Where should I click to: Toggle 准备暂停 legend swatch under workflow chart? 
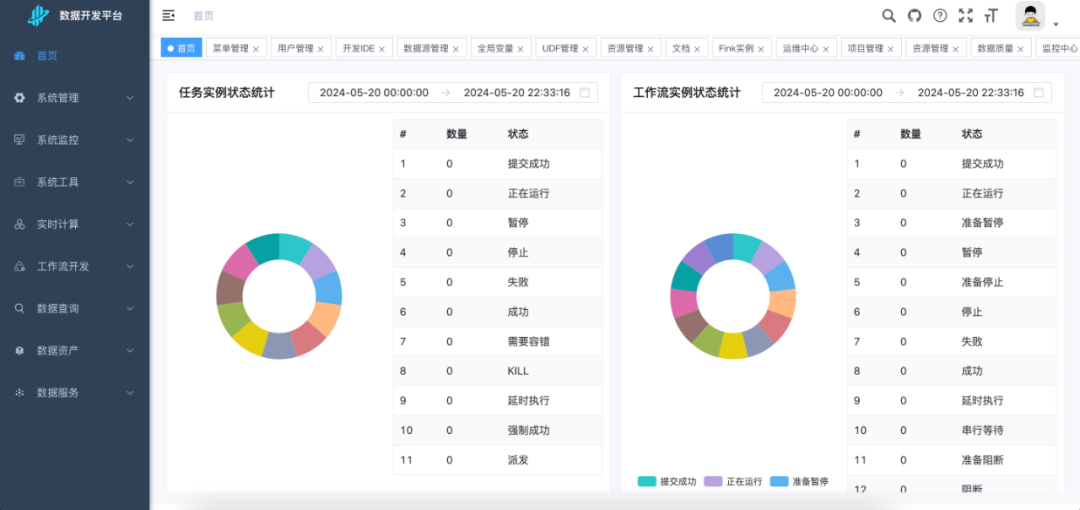click(778, 481)
